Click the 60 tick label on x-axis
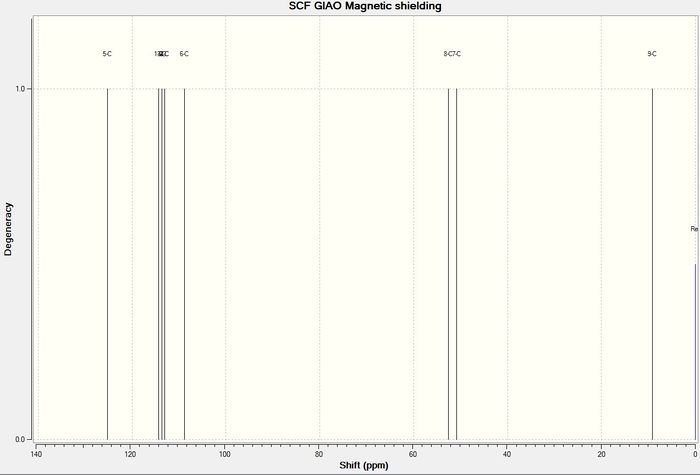The width and height of the screenshot is (700, 475). click(412, 455)
